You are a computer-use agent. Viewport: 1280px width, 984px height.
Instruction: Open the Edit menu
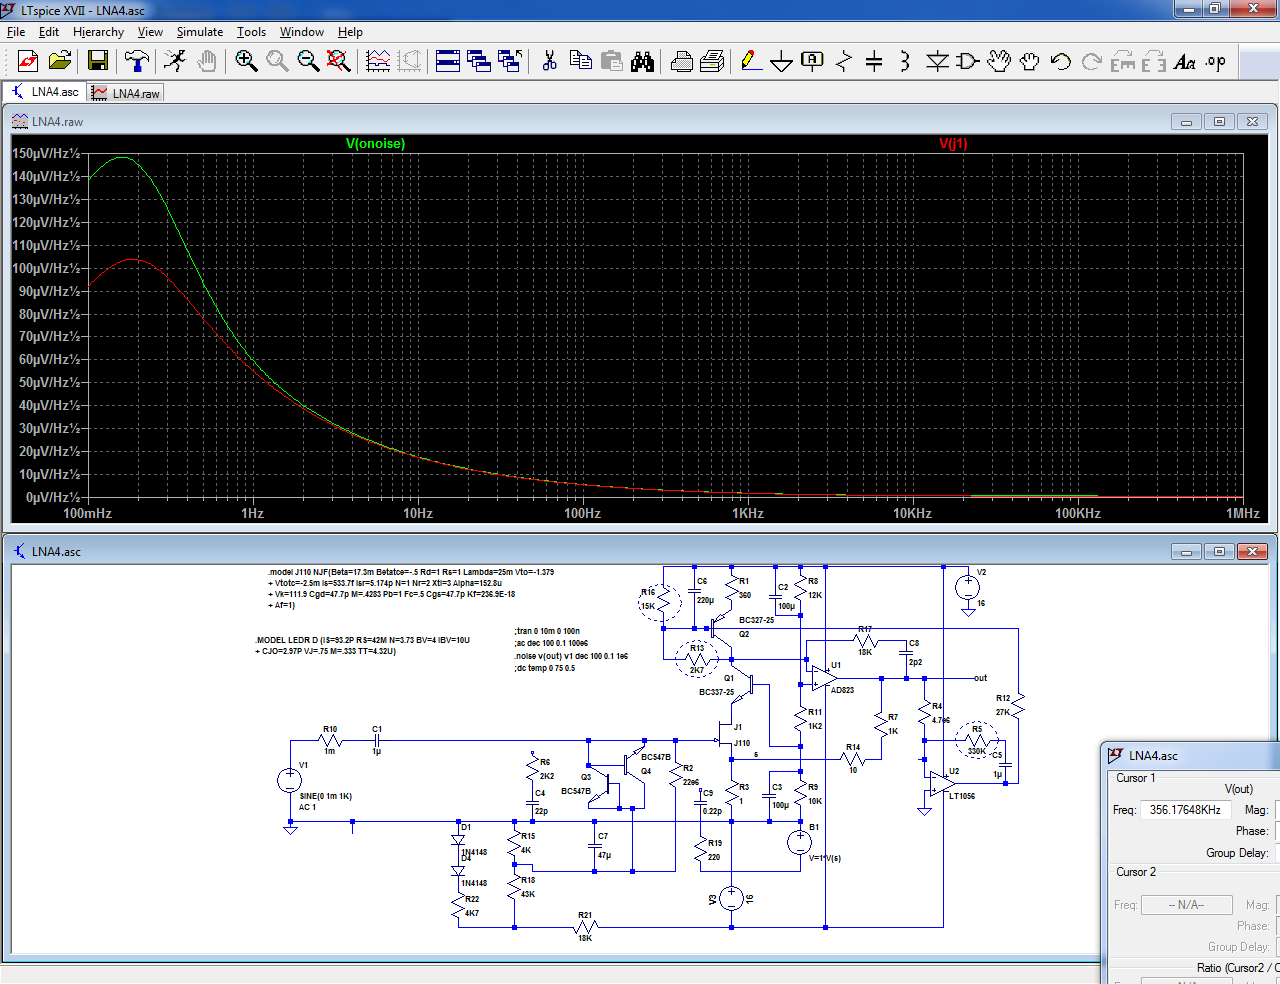tap(49, 32)
